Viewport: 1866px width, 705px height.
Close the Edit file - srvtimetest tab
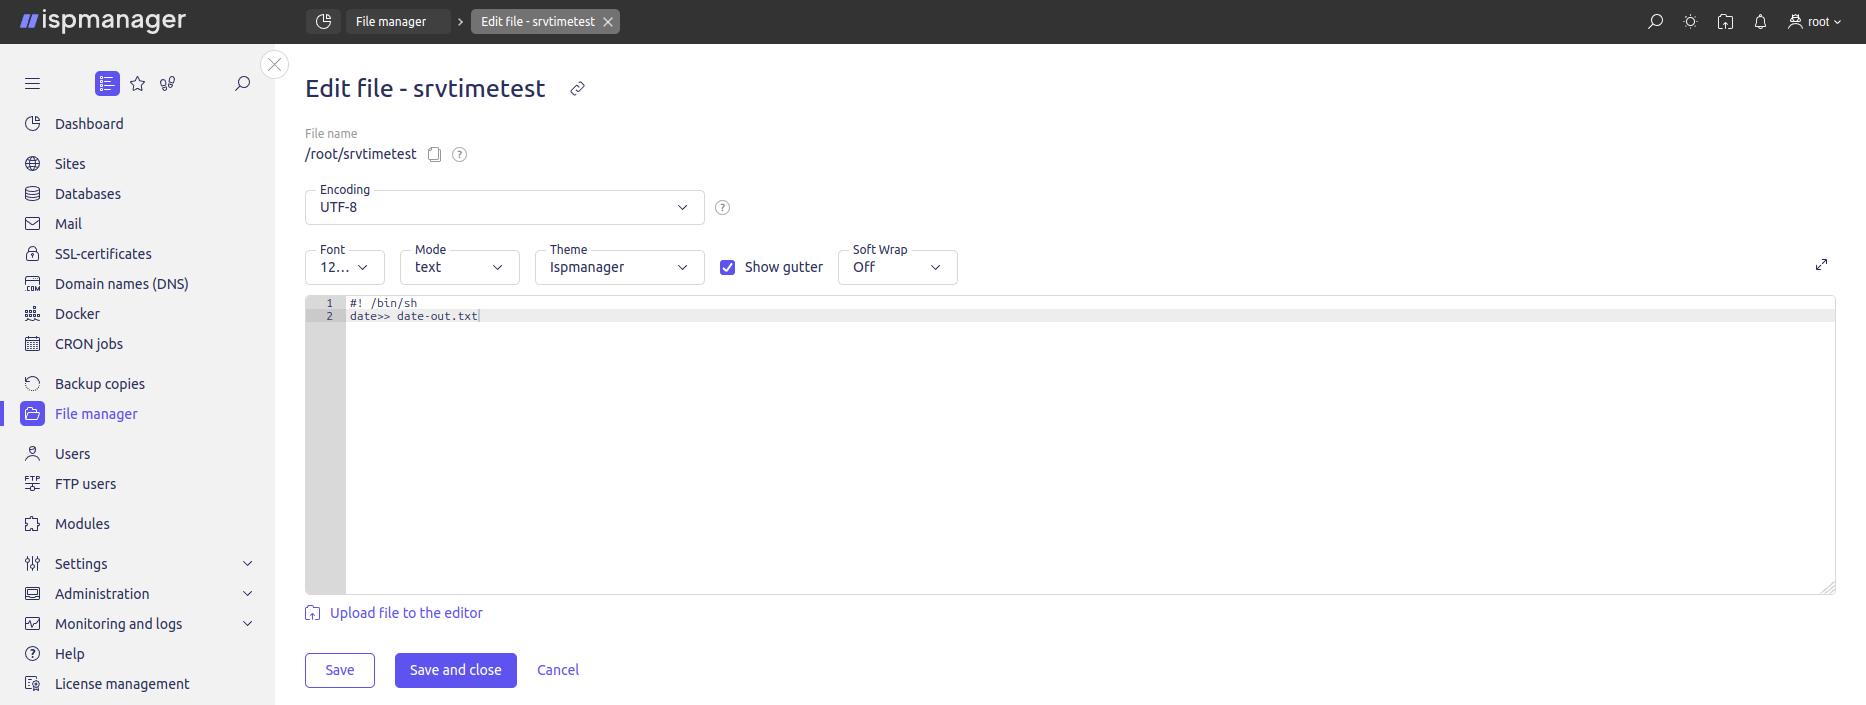608,22
